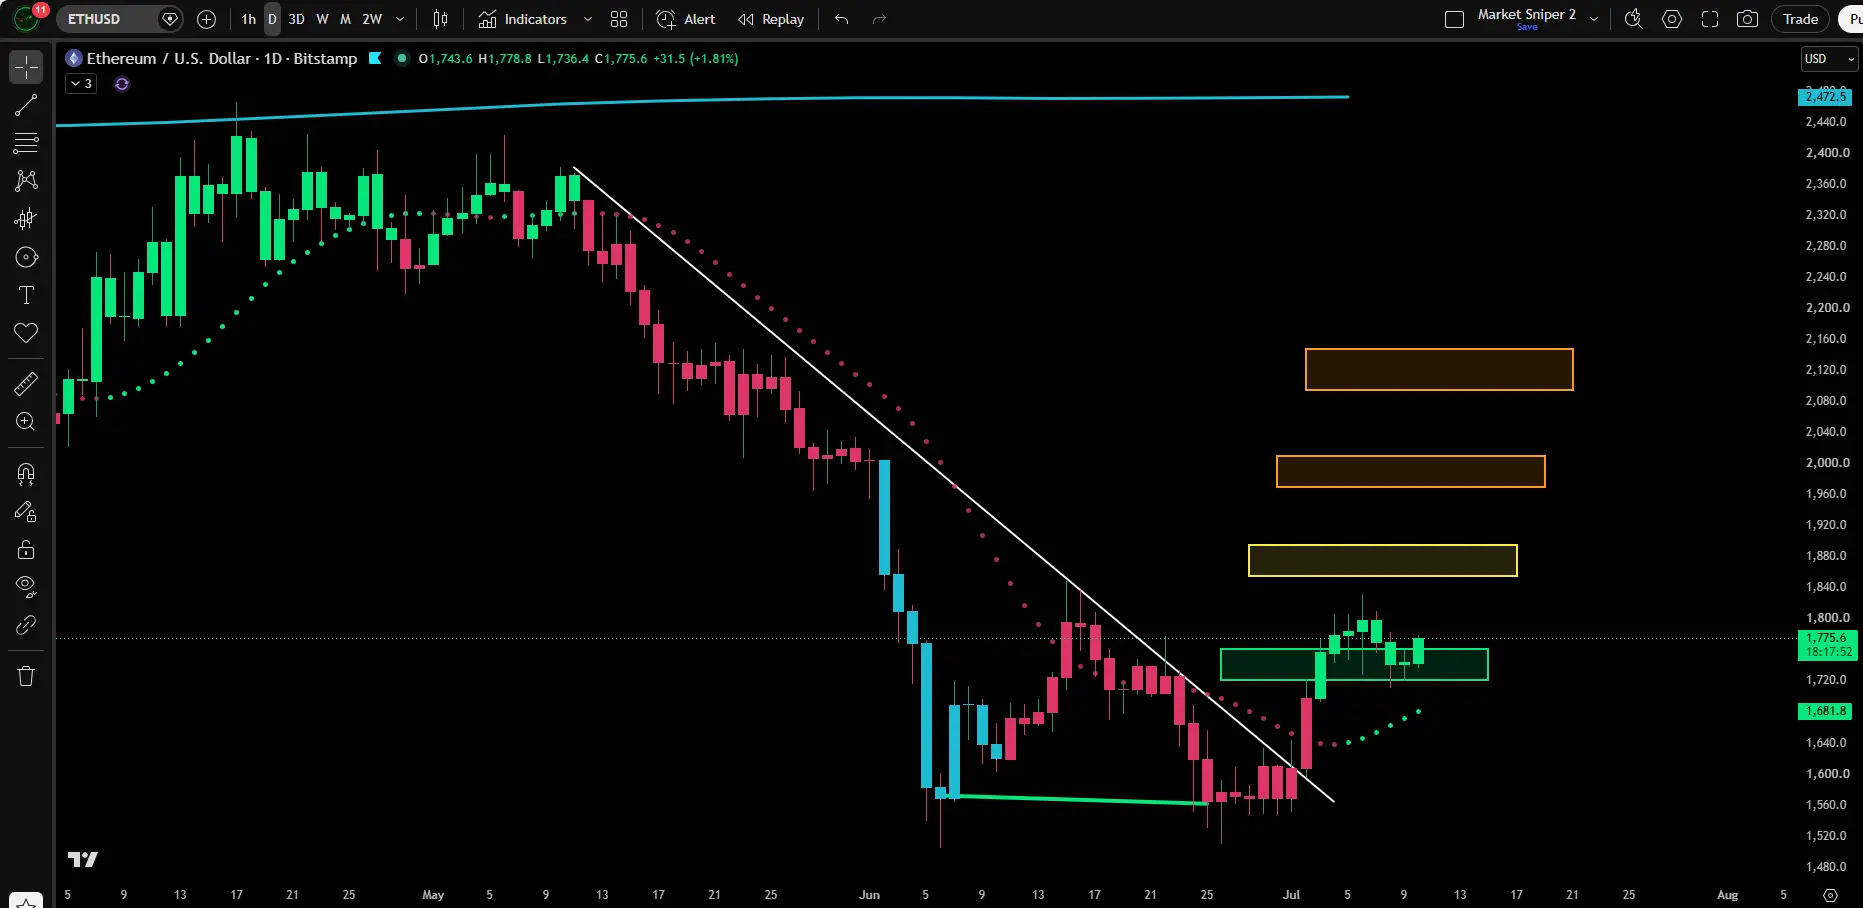Expand the collapsed indicators legend showing 3
The height and width of the screenshot is (908, 1863).
point(81,84)
